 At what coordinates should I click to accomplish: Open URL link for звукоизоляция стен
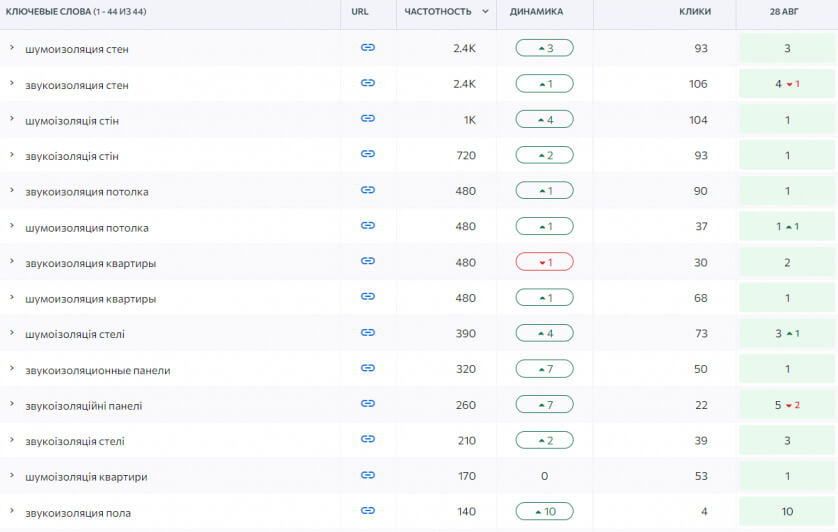[x=368, y=83]
